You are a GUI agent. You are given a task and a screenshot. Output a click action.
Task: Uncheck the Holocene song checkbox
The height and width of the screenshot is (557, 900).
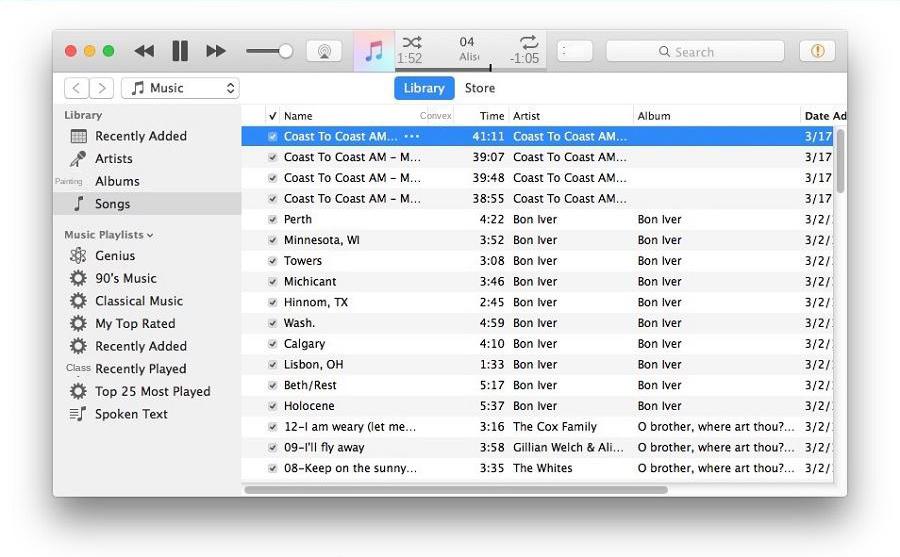pyautogui.click(x=273, y=406)
